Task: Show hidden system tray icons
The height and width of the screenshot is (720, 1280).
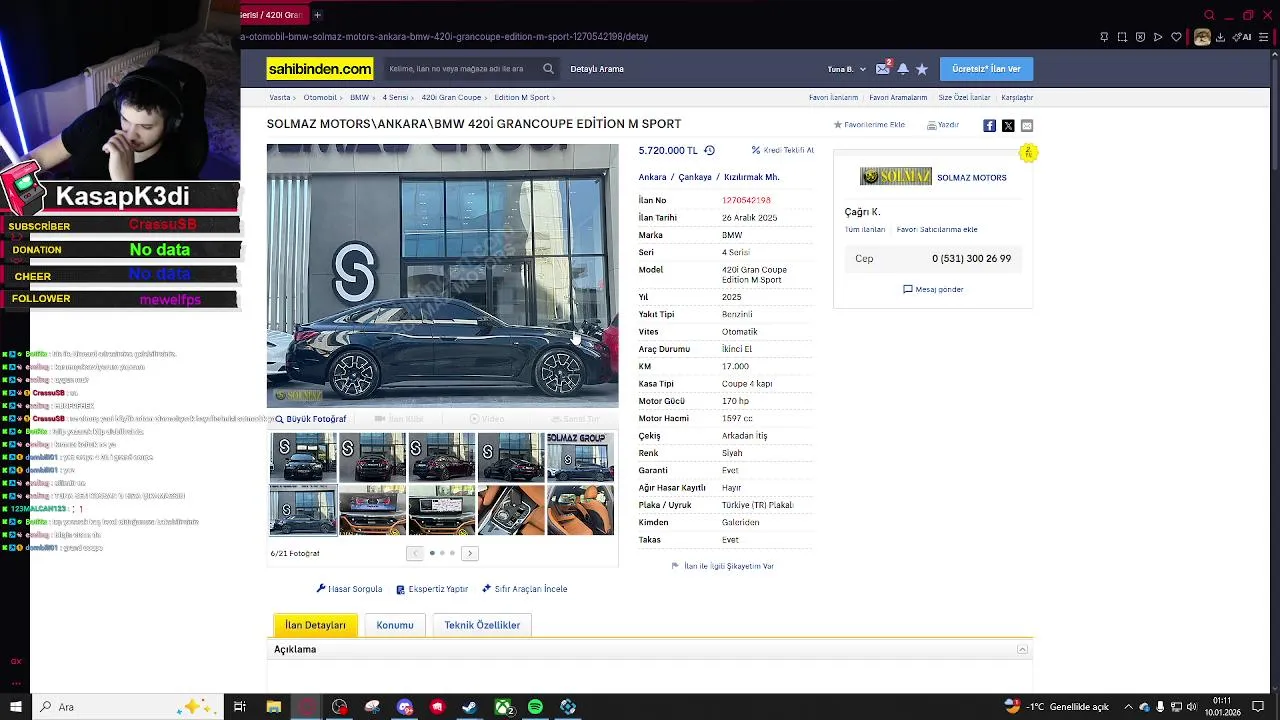Action: 1128,707
